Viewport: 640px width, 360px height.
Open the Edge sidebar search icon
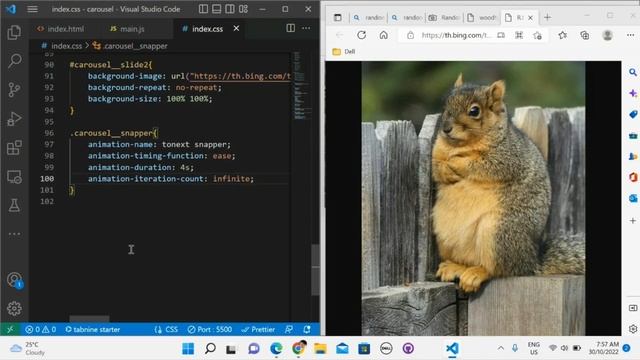(x=633, y=72)
